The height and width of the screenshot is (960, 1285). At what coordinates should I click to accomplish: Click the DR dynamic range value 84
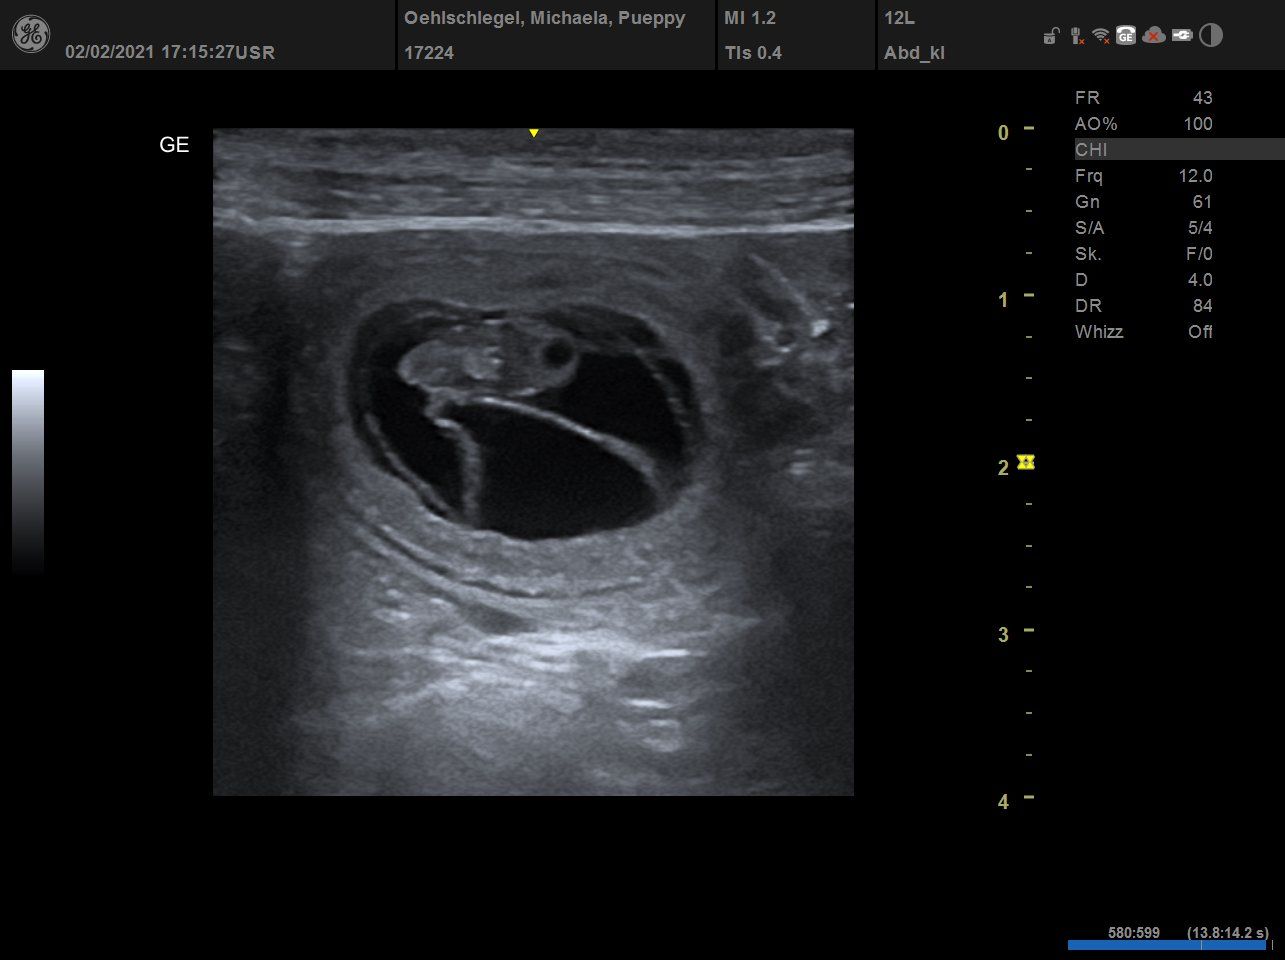[x=1202, y=306]
